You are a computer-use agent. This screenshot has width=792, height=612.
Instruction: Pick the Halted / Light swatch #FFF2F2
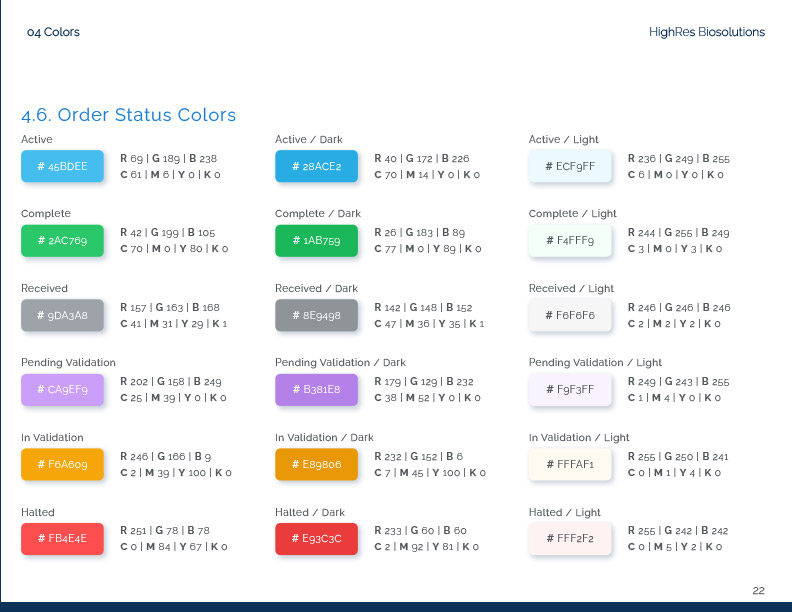click(570, 539)
